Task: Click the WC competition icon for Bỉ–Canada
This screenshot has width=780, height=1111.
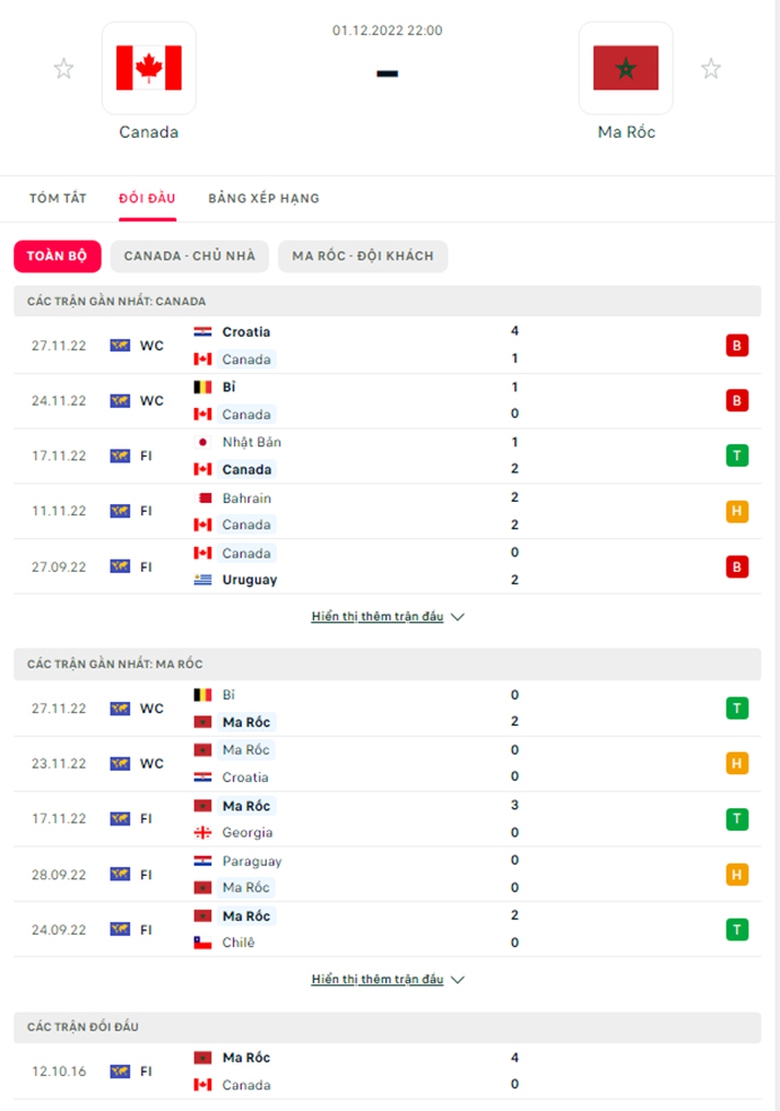Action: point(120,401)
